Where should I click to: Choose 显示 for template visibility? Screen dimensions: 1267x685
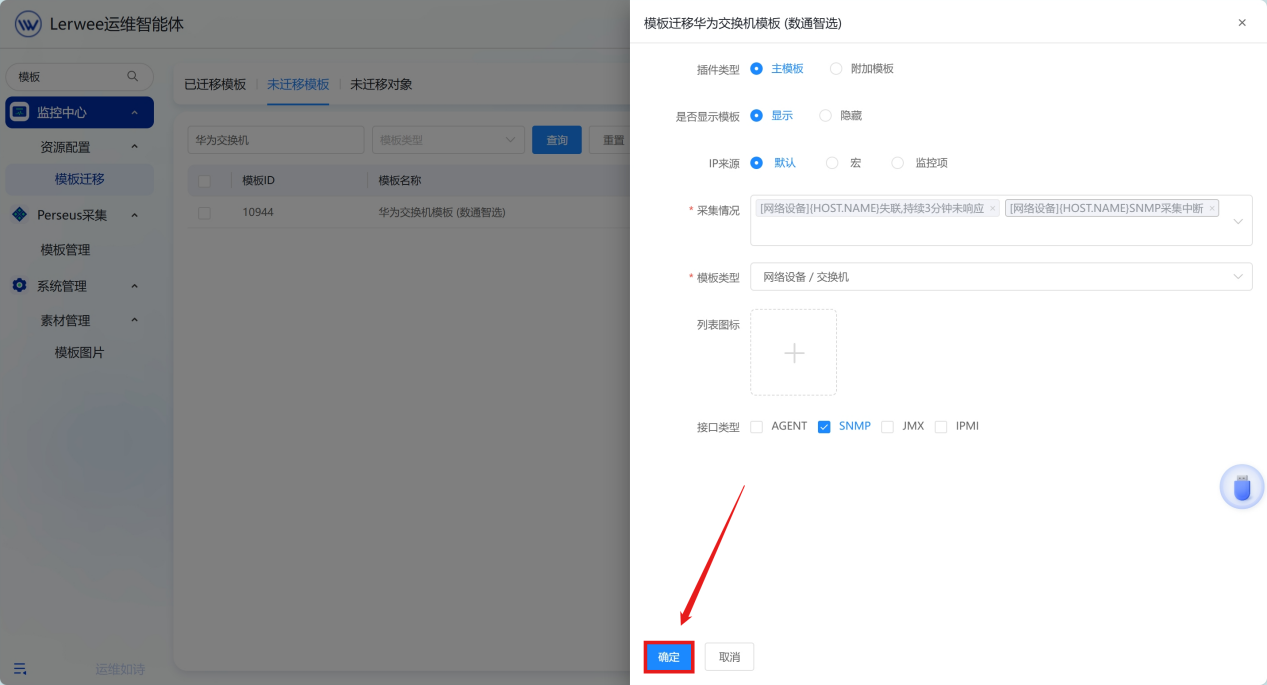(757, 115)
